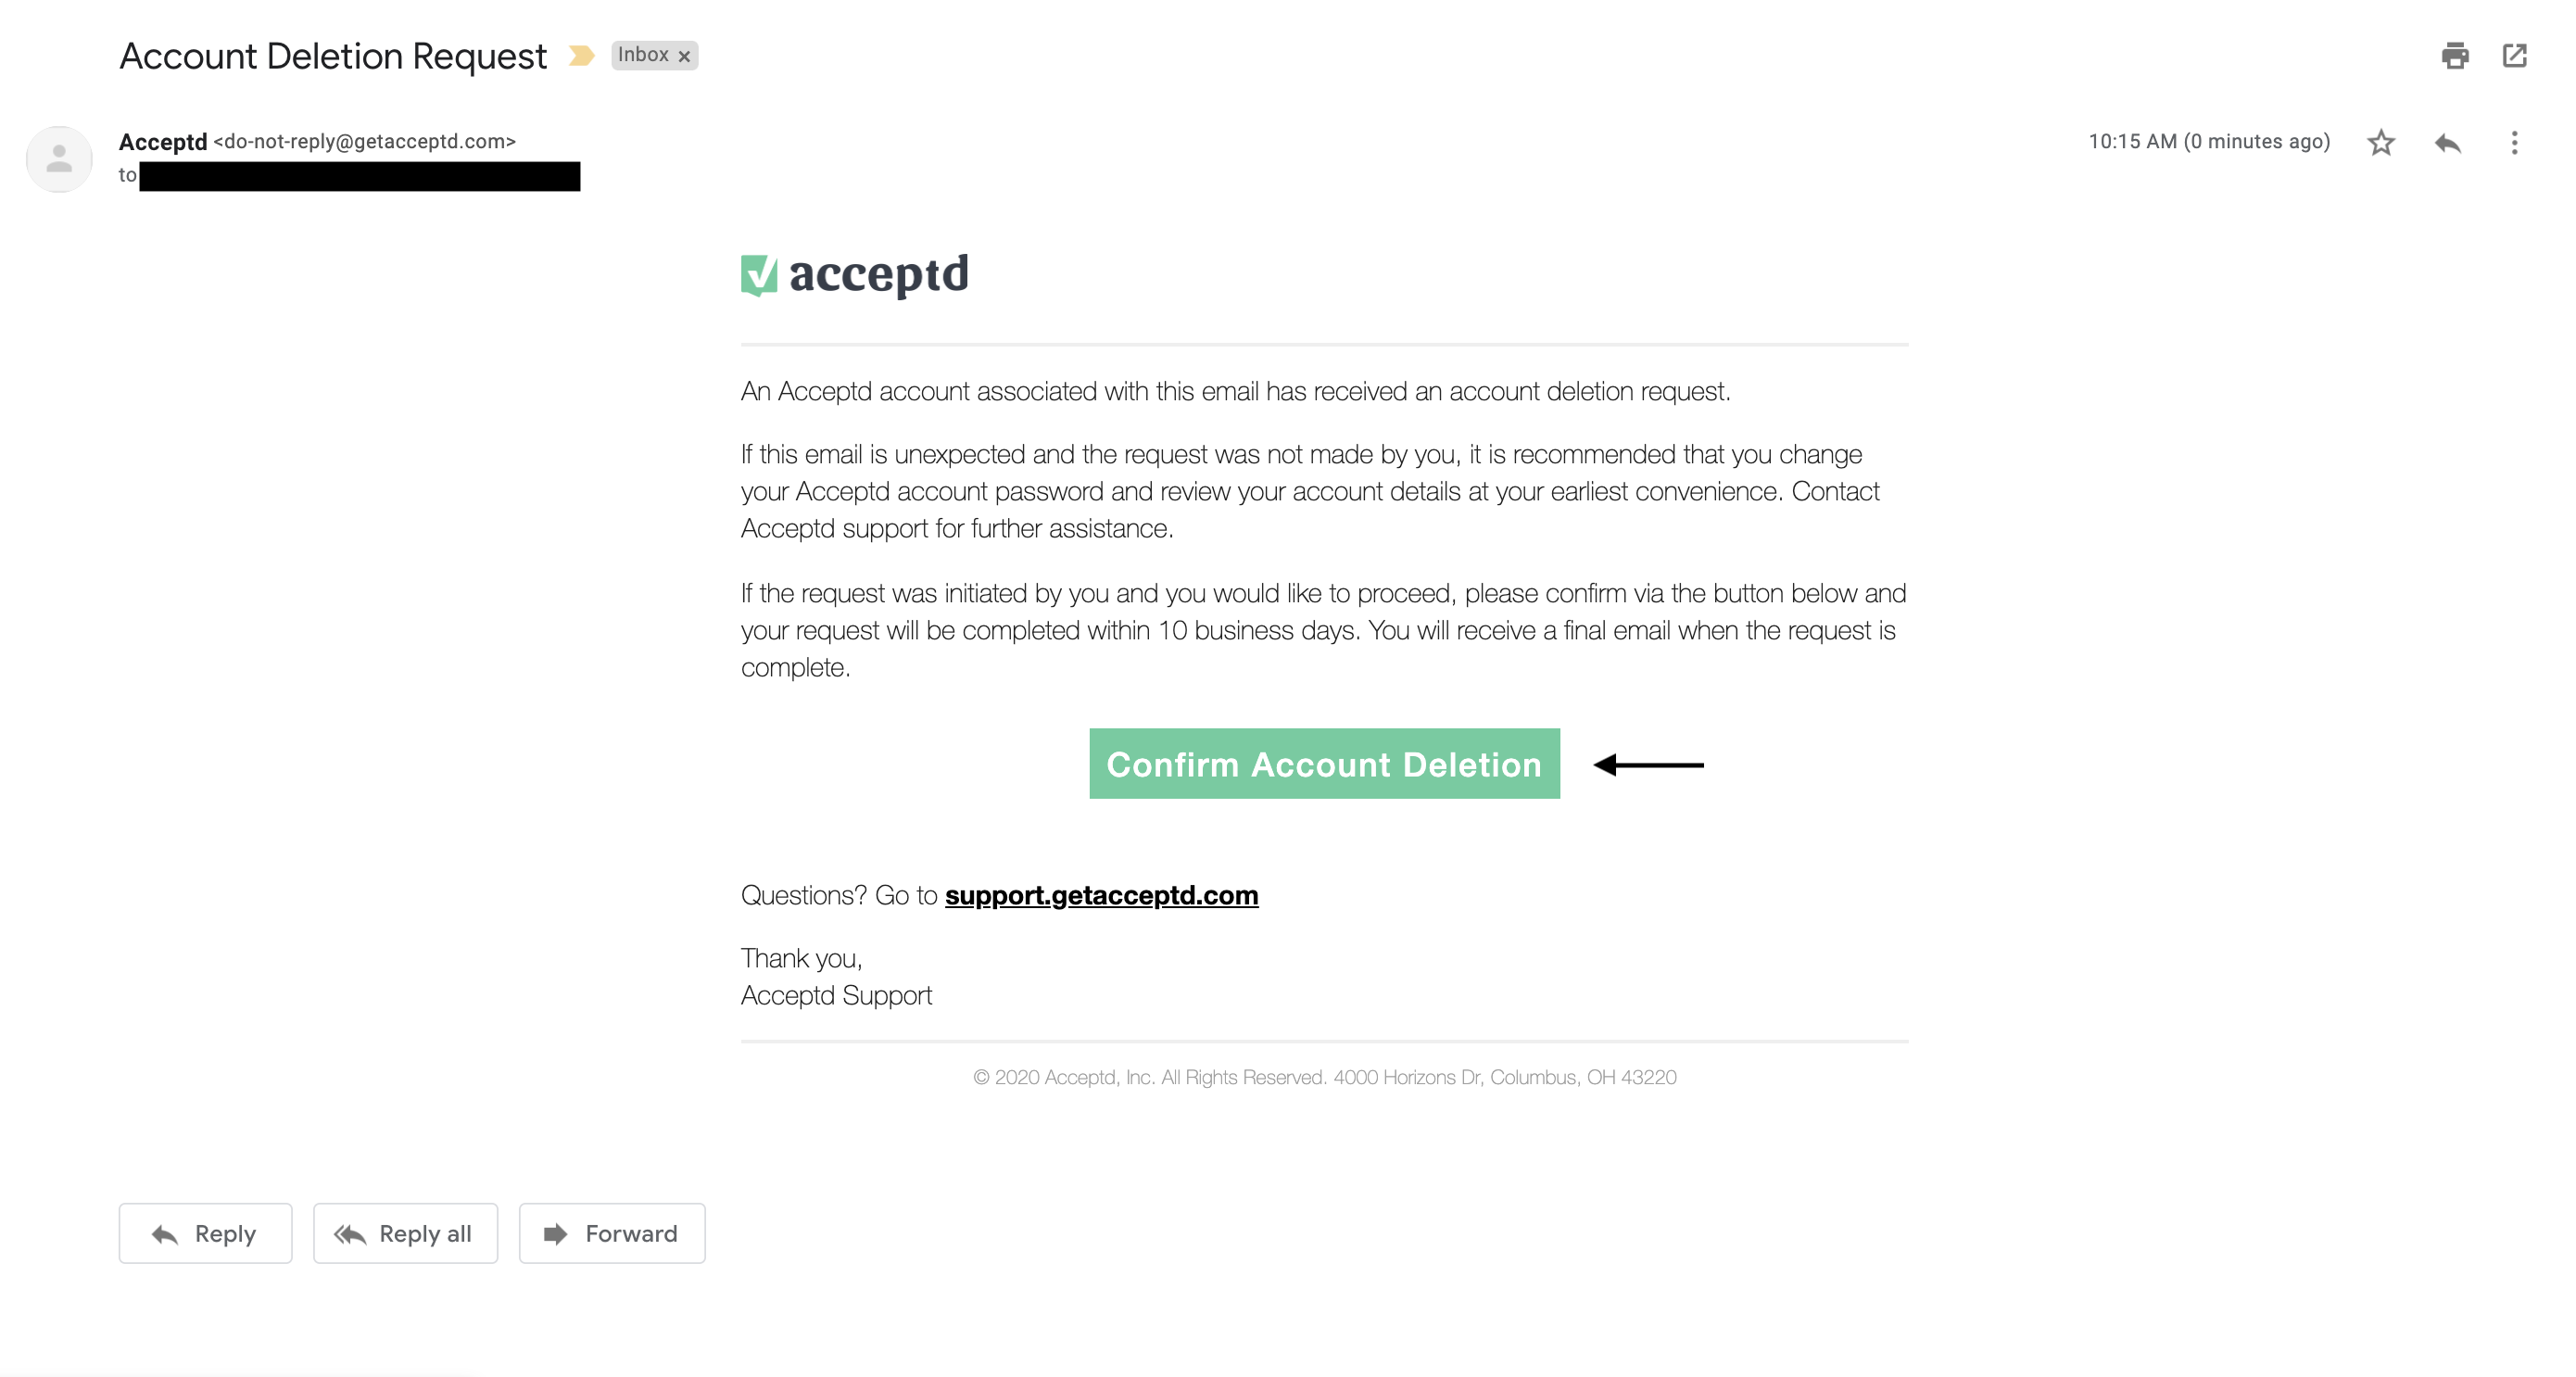Click the reply arrow icon on email

(x=2448, y=142)
